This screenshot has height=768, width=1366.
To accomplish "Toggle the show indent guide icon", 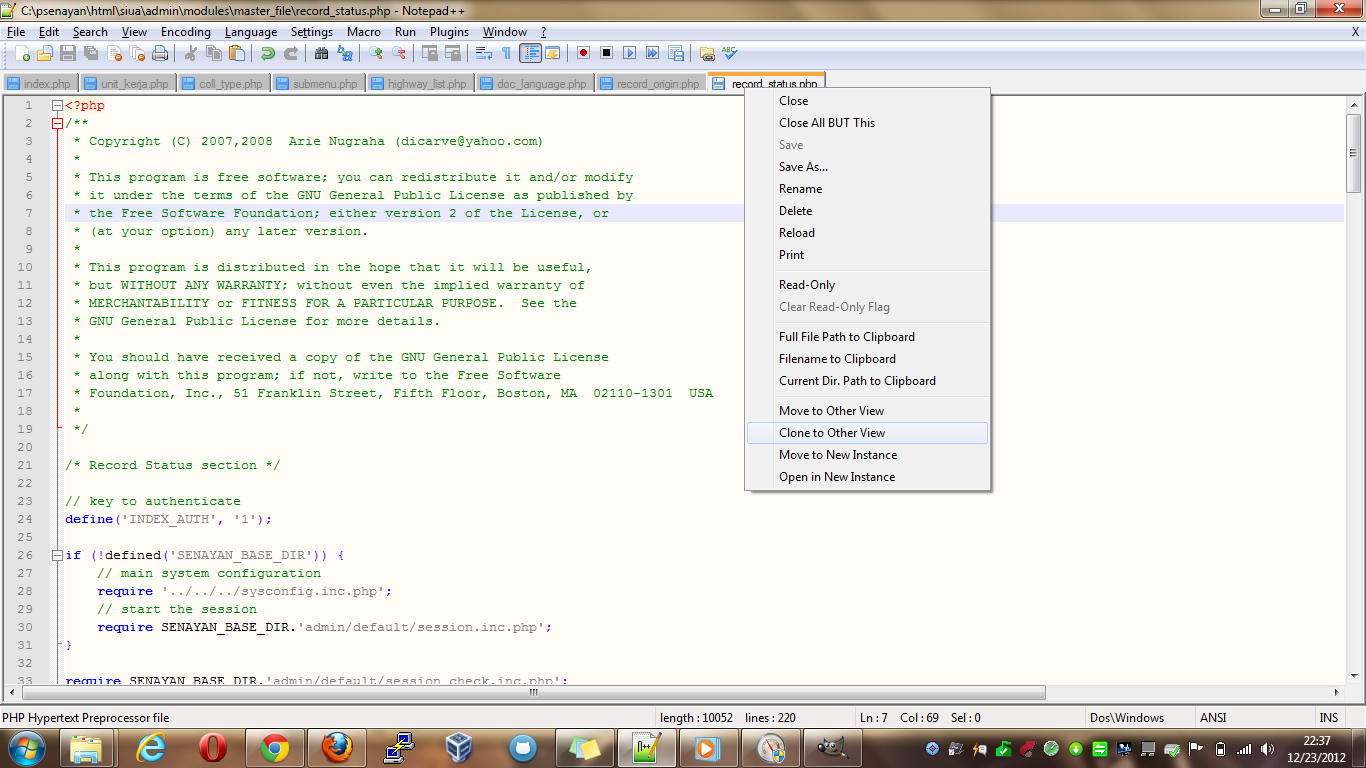I will (x=532, y=53).
